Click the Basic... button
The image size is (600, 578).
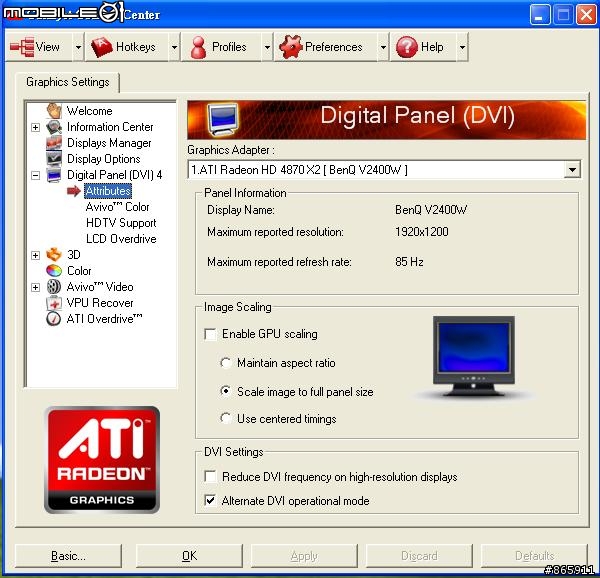68,556
